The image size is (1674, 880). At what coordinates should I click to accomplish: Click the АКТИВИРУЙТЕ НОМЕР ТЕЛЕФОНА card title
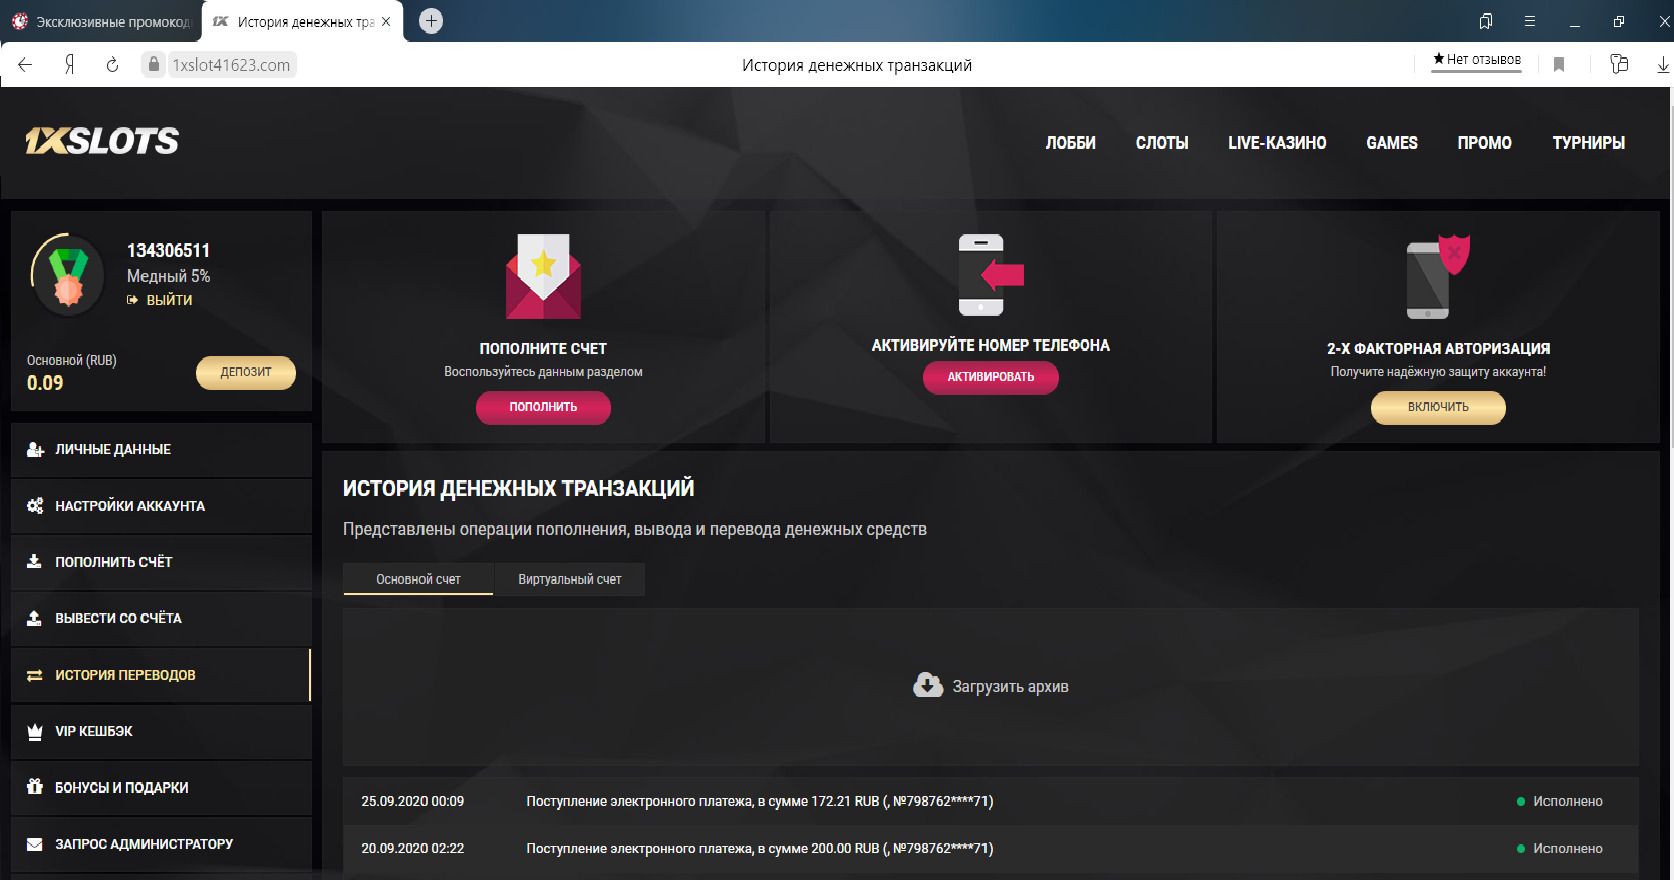[x=990, y=345]
